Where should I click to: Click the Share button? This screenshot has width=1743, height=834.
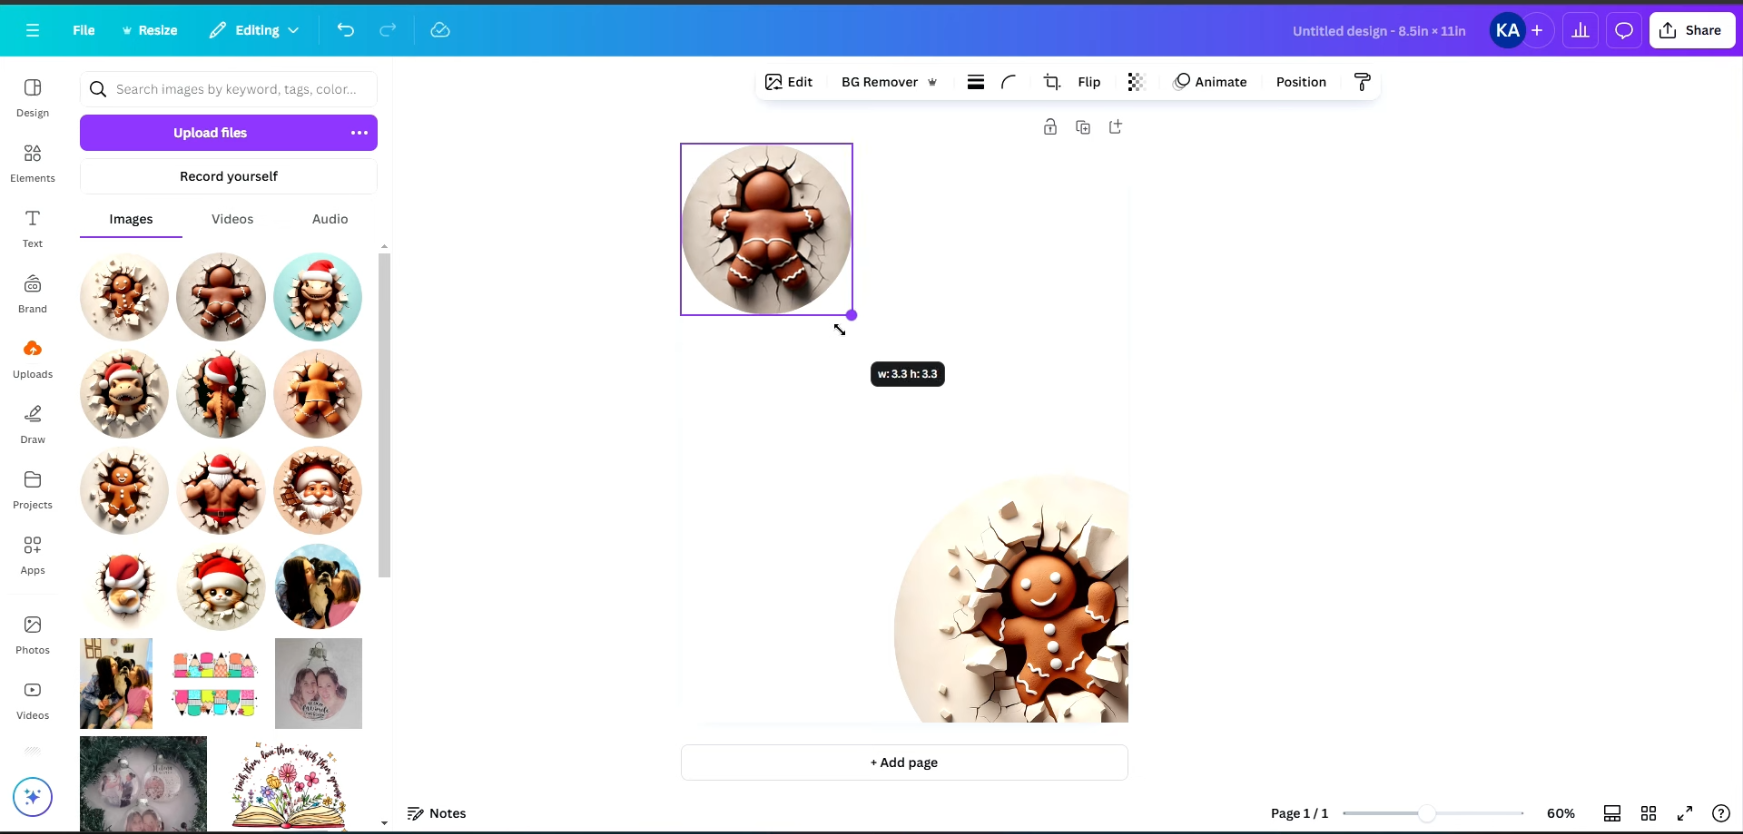(1691, 30)
